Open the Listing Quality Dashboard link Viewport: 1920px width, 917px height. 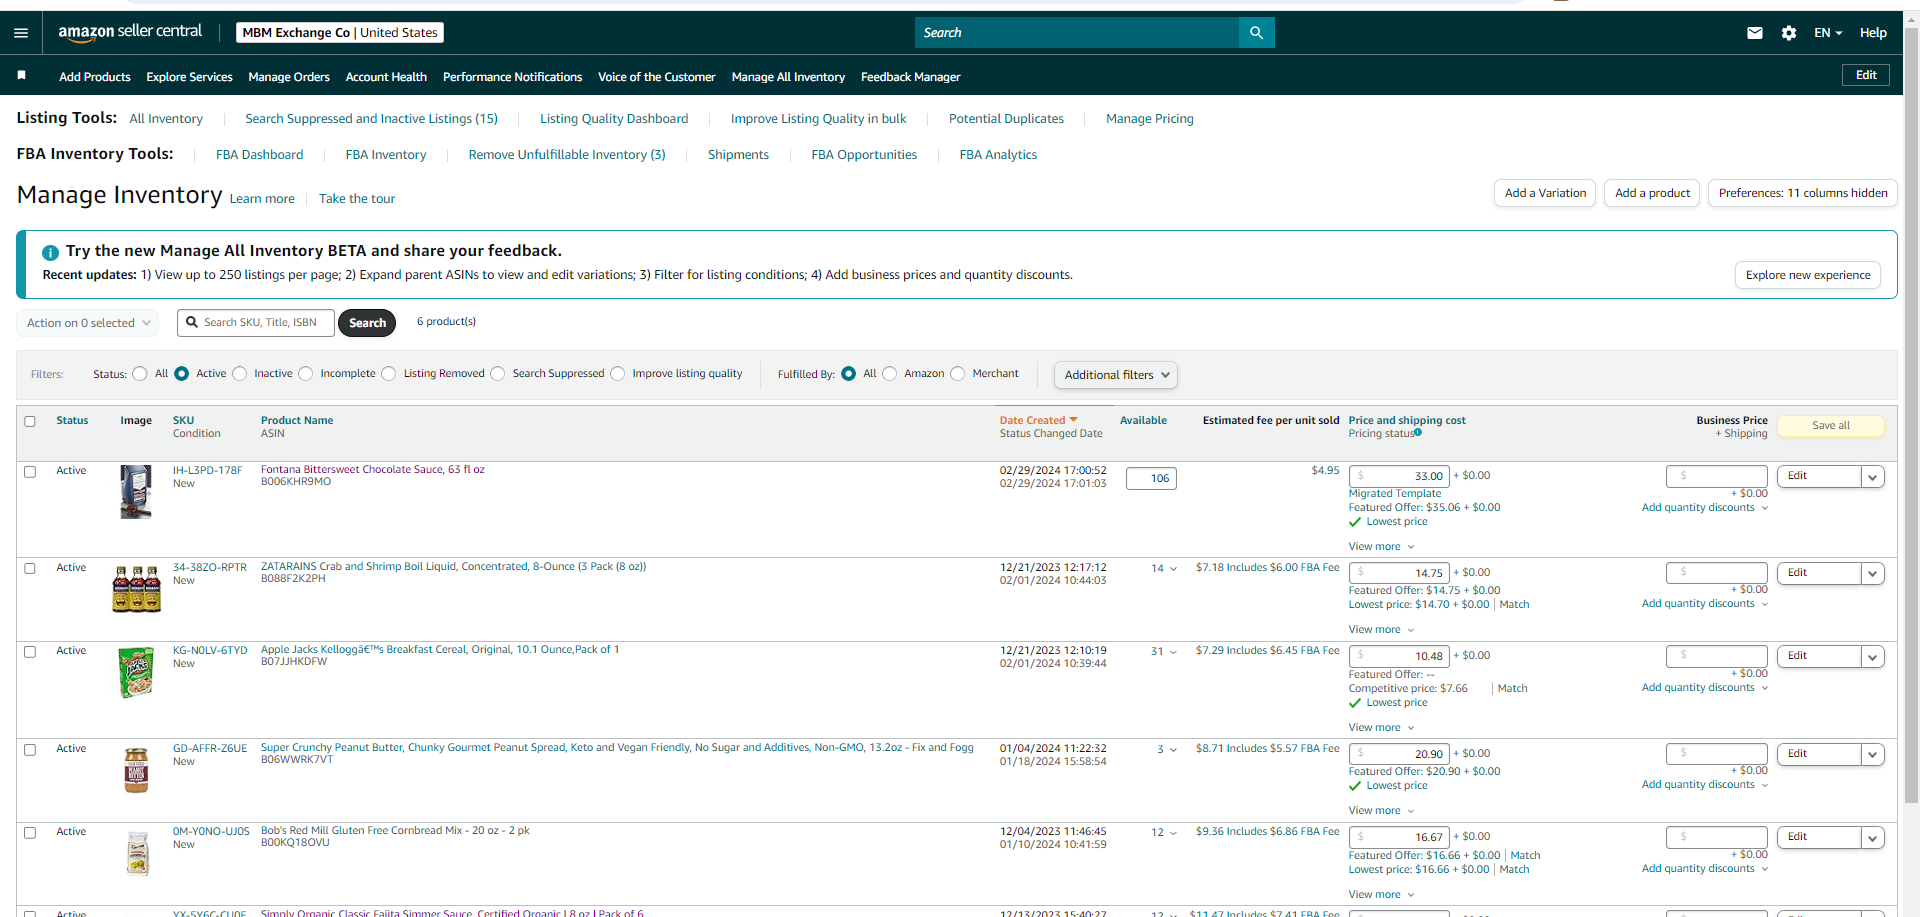pyautogui.click(x=614, y=119)
